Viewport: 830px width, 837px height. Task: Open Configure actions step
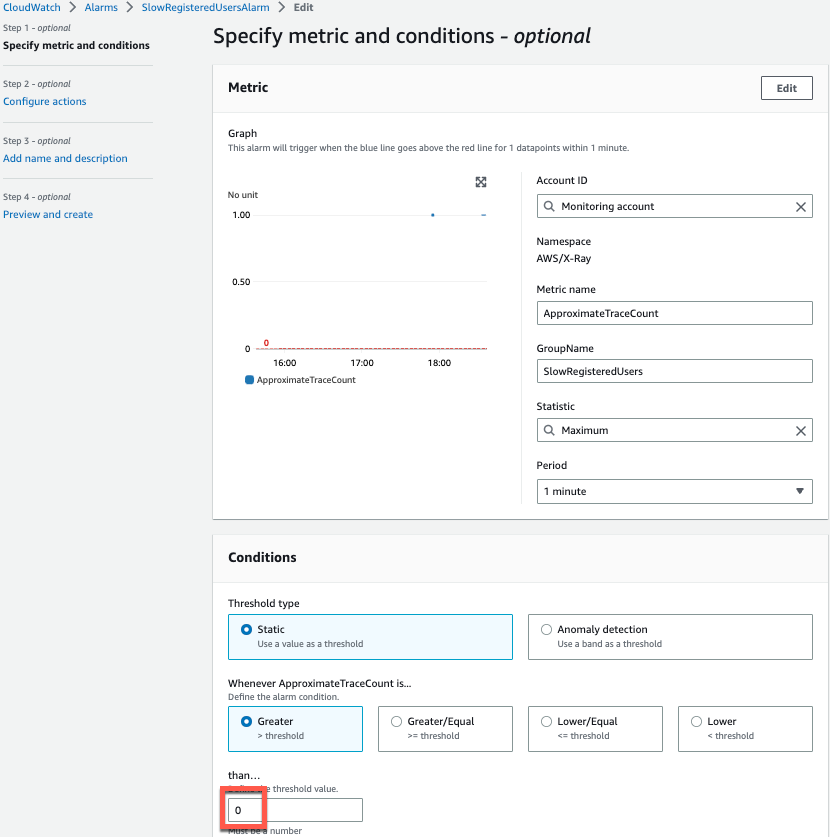coord(44,101)
